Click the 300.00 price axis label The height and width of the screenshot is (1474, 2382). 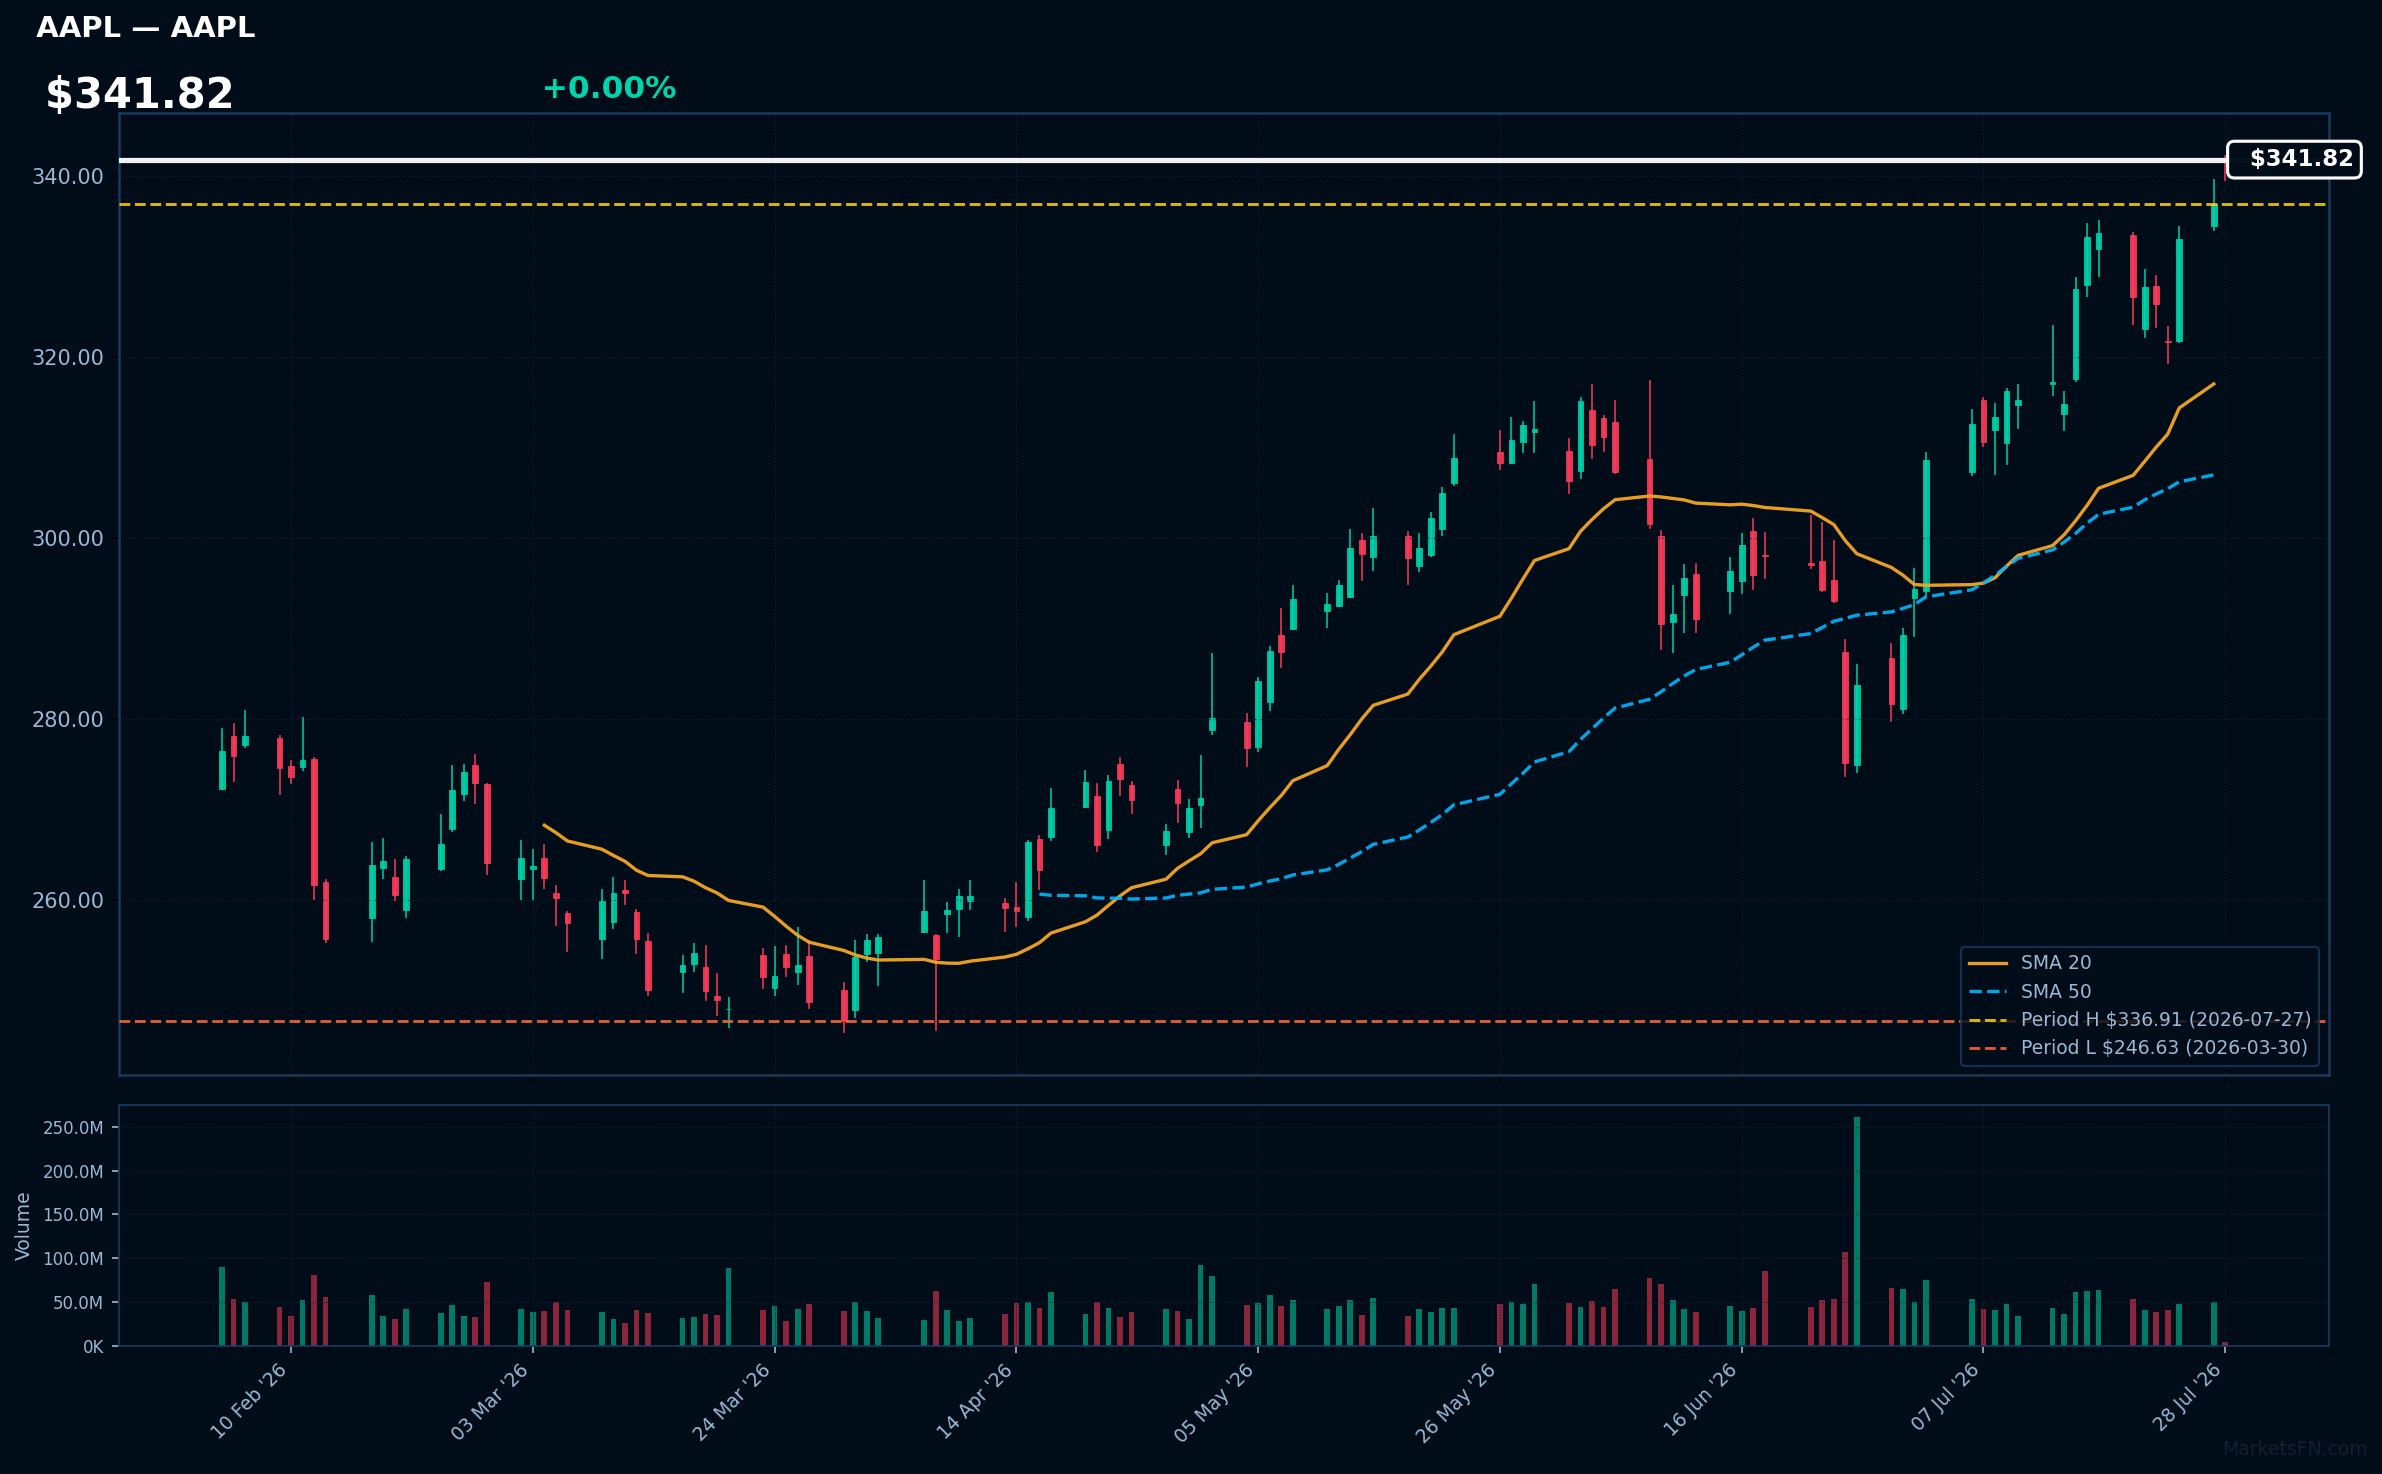tap(68, 539)
